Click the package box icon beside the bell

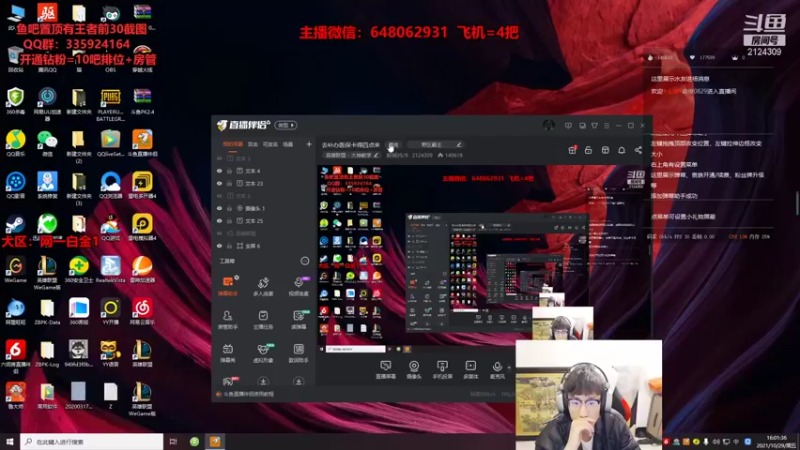tap(605, 150)
